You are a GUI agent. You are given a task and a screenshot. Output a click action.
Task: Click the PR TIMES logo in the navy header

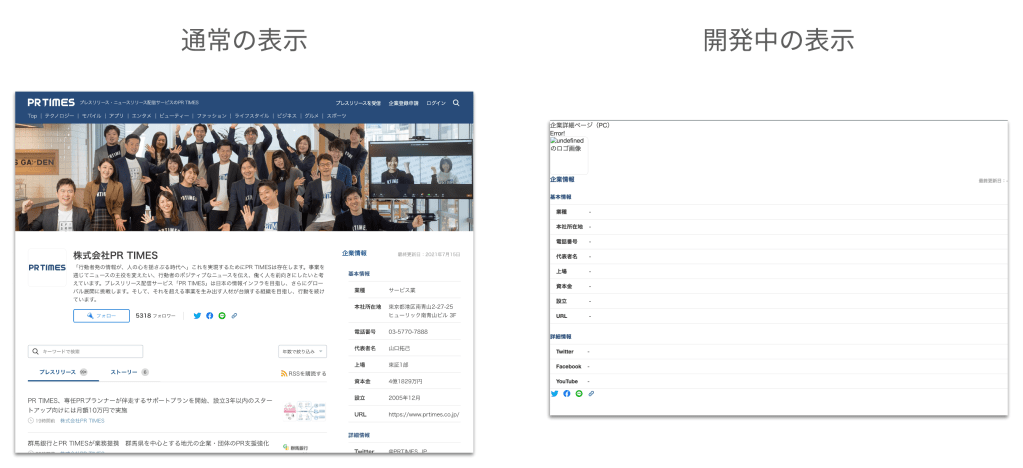[x=46, y=103]
